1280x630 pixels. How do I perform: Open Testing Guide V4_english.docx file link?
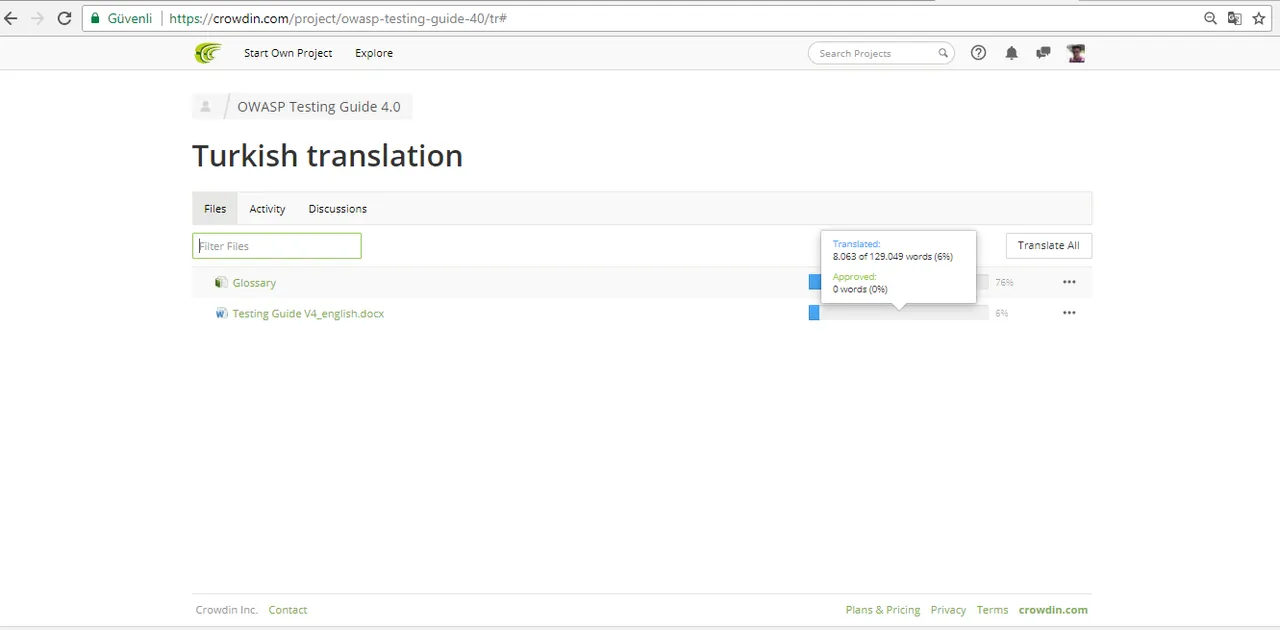tap(308, 313)
